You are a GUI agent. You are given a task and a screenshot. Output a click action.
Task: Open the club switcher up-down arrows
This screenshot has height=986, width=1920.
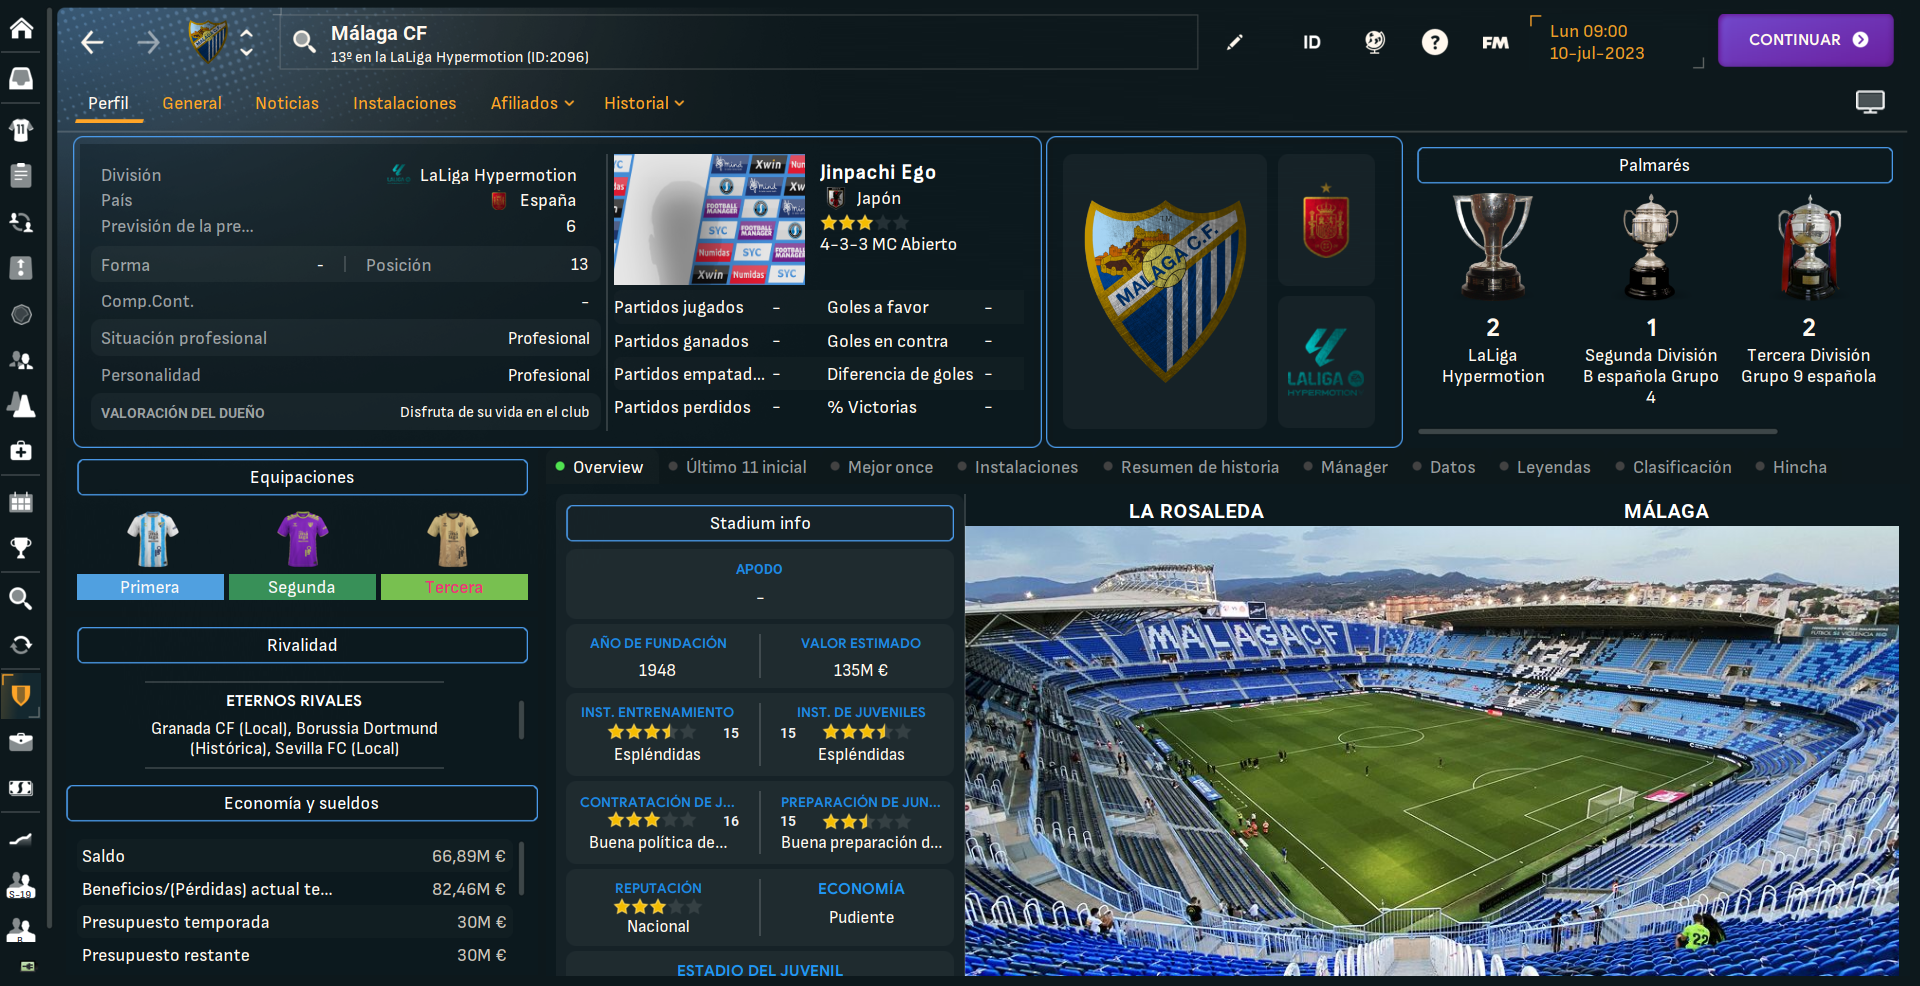click(x=246, y=42)
